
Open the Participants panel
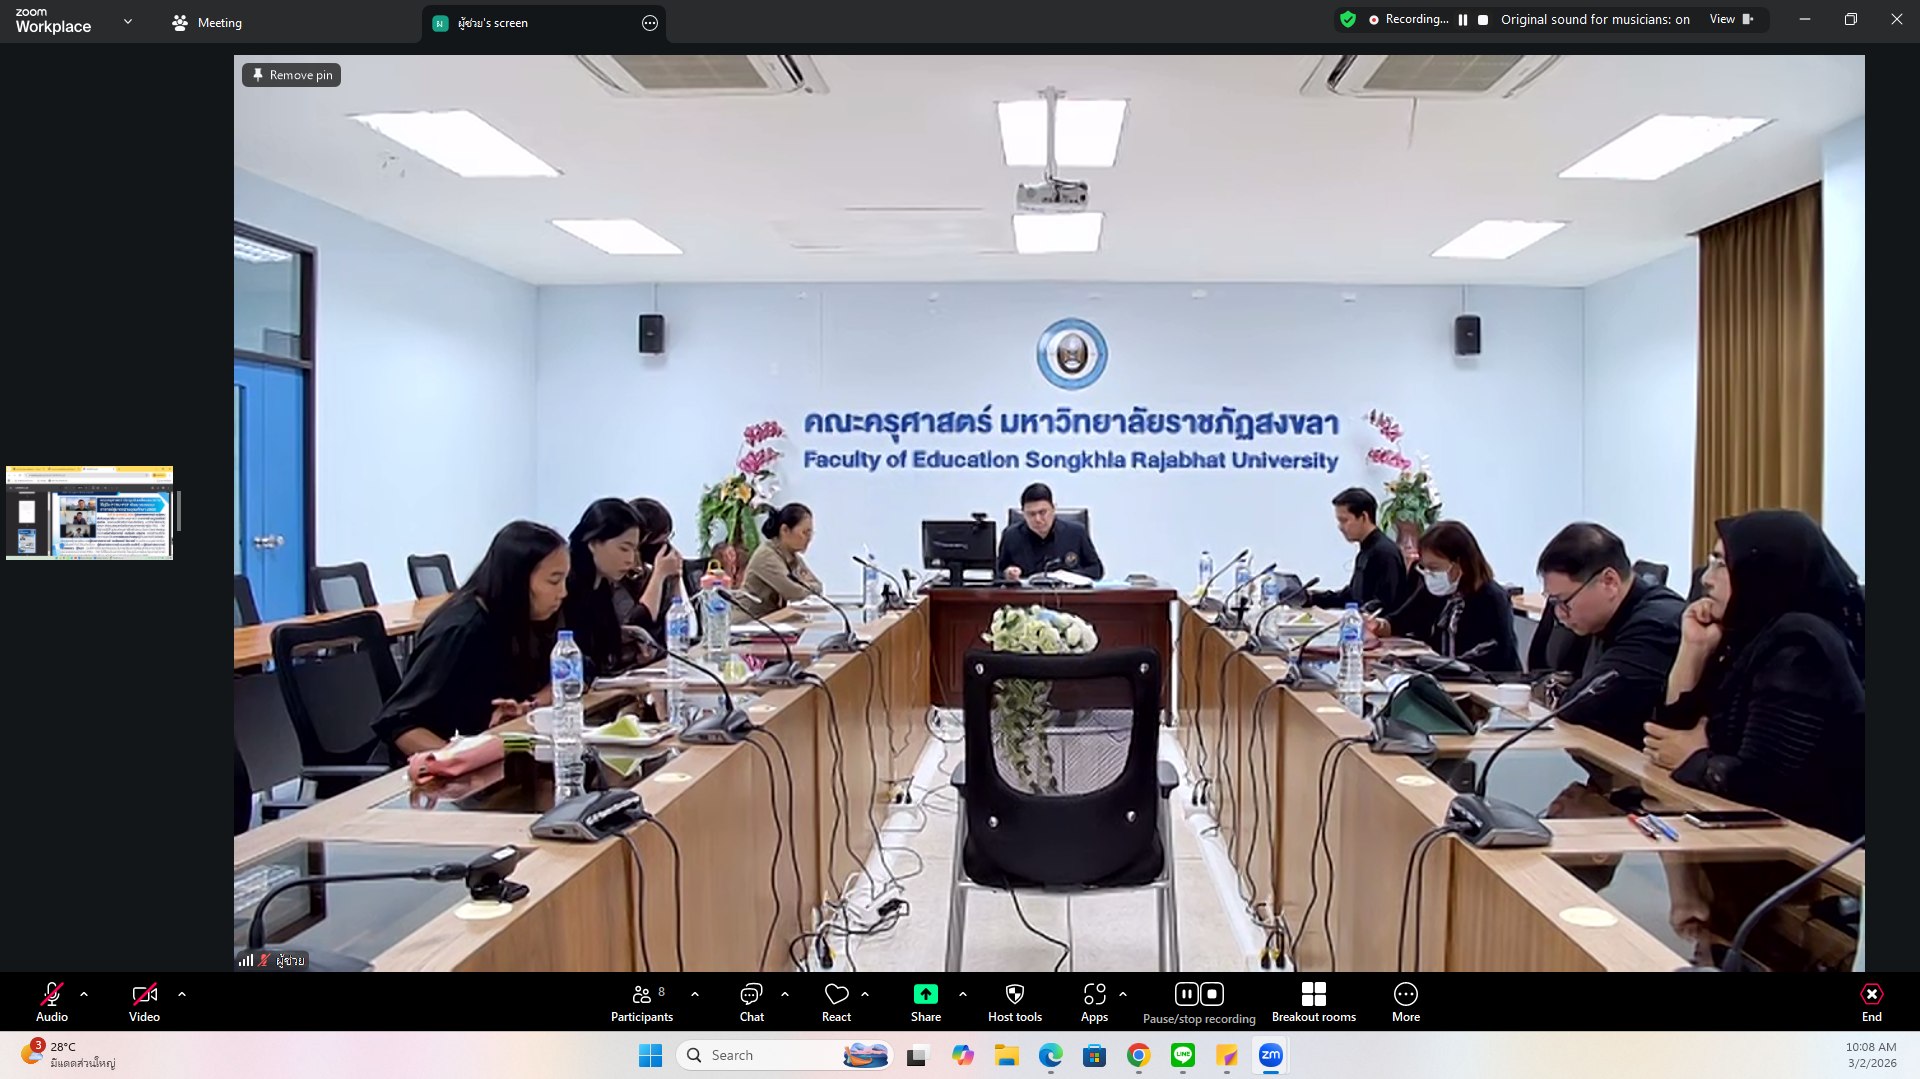tap(641, 1002)
